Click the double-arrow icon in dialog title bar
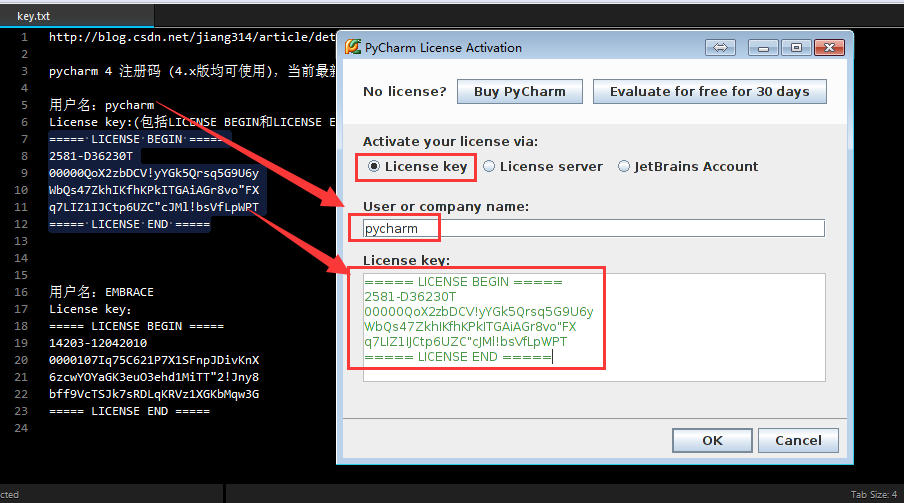The height and width of the screenshot is (503, 904). pyautogui.click(x=720, y=47)
